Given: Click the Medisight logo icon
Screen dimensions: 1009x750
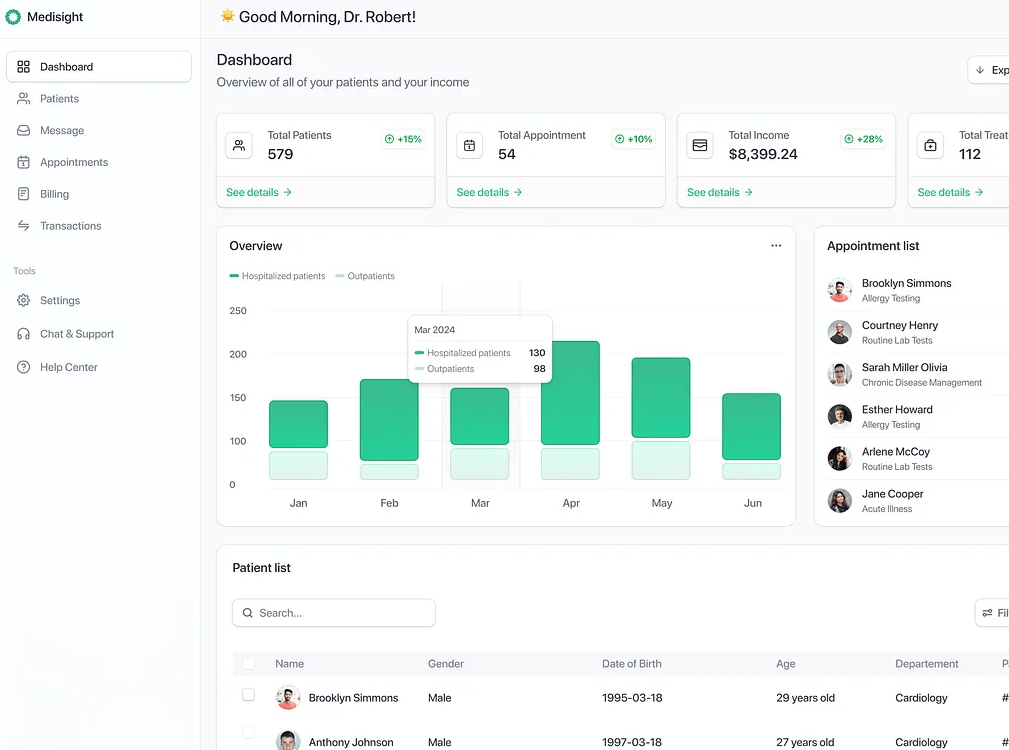Looking at the screenshot, I should pos(13,17).
